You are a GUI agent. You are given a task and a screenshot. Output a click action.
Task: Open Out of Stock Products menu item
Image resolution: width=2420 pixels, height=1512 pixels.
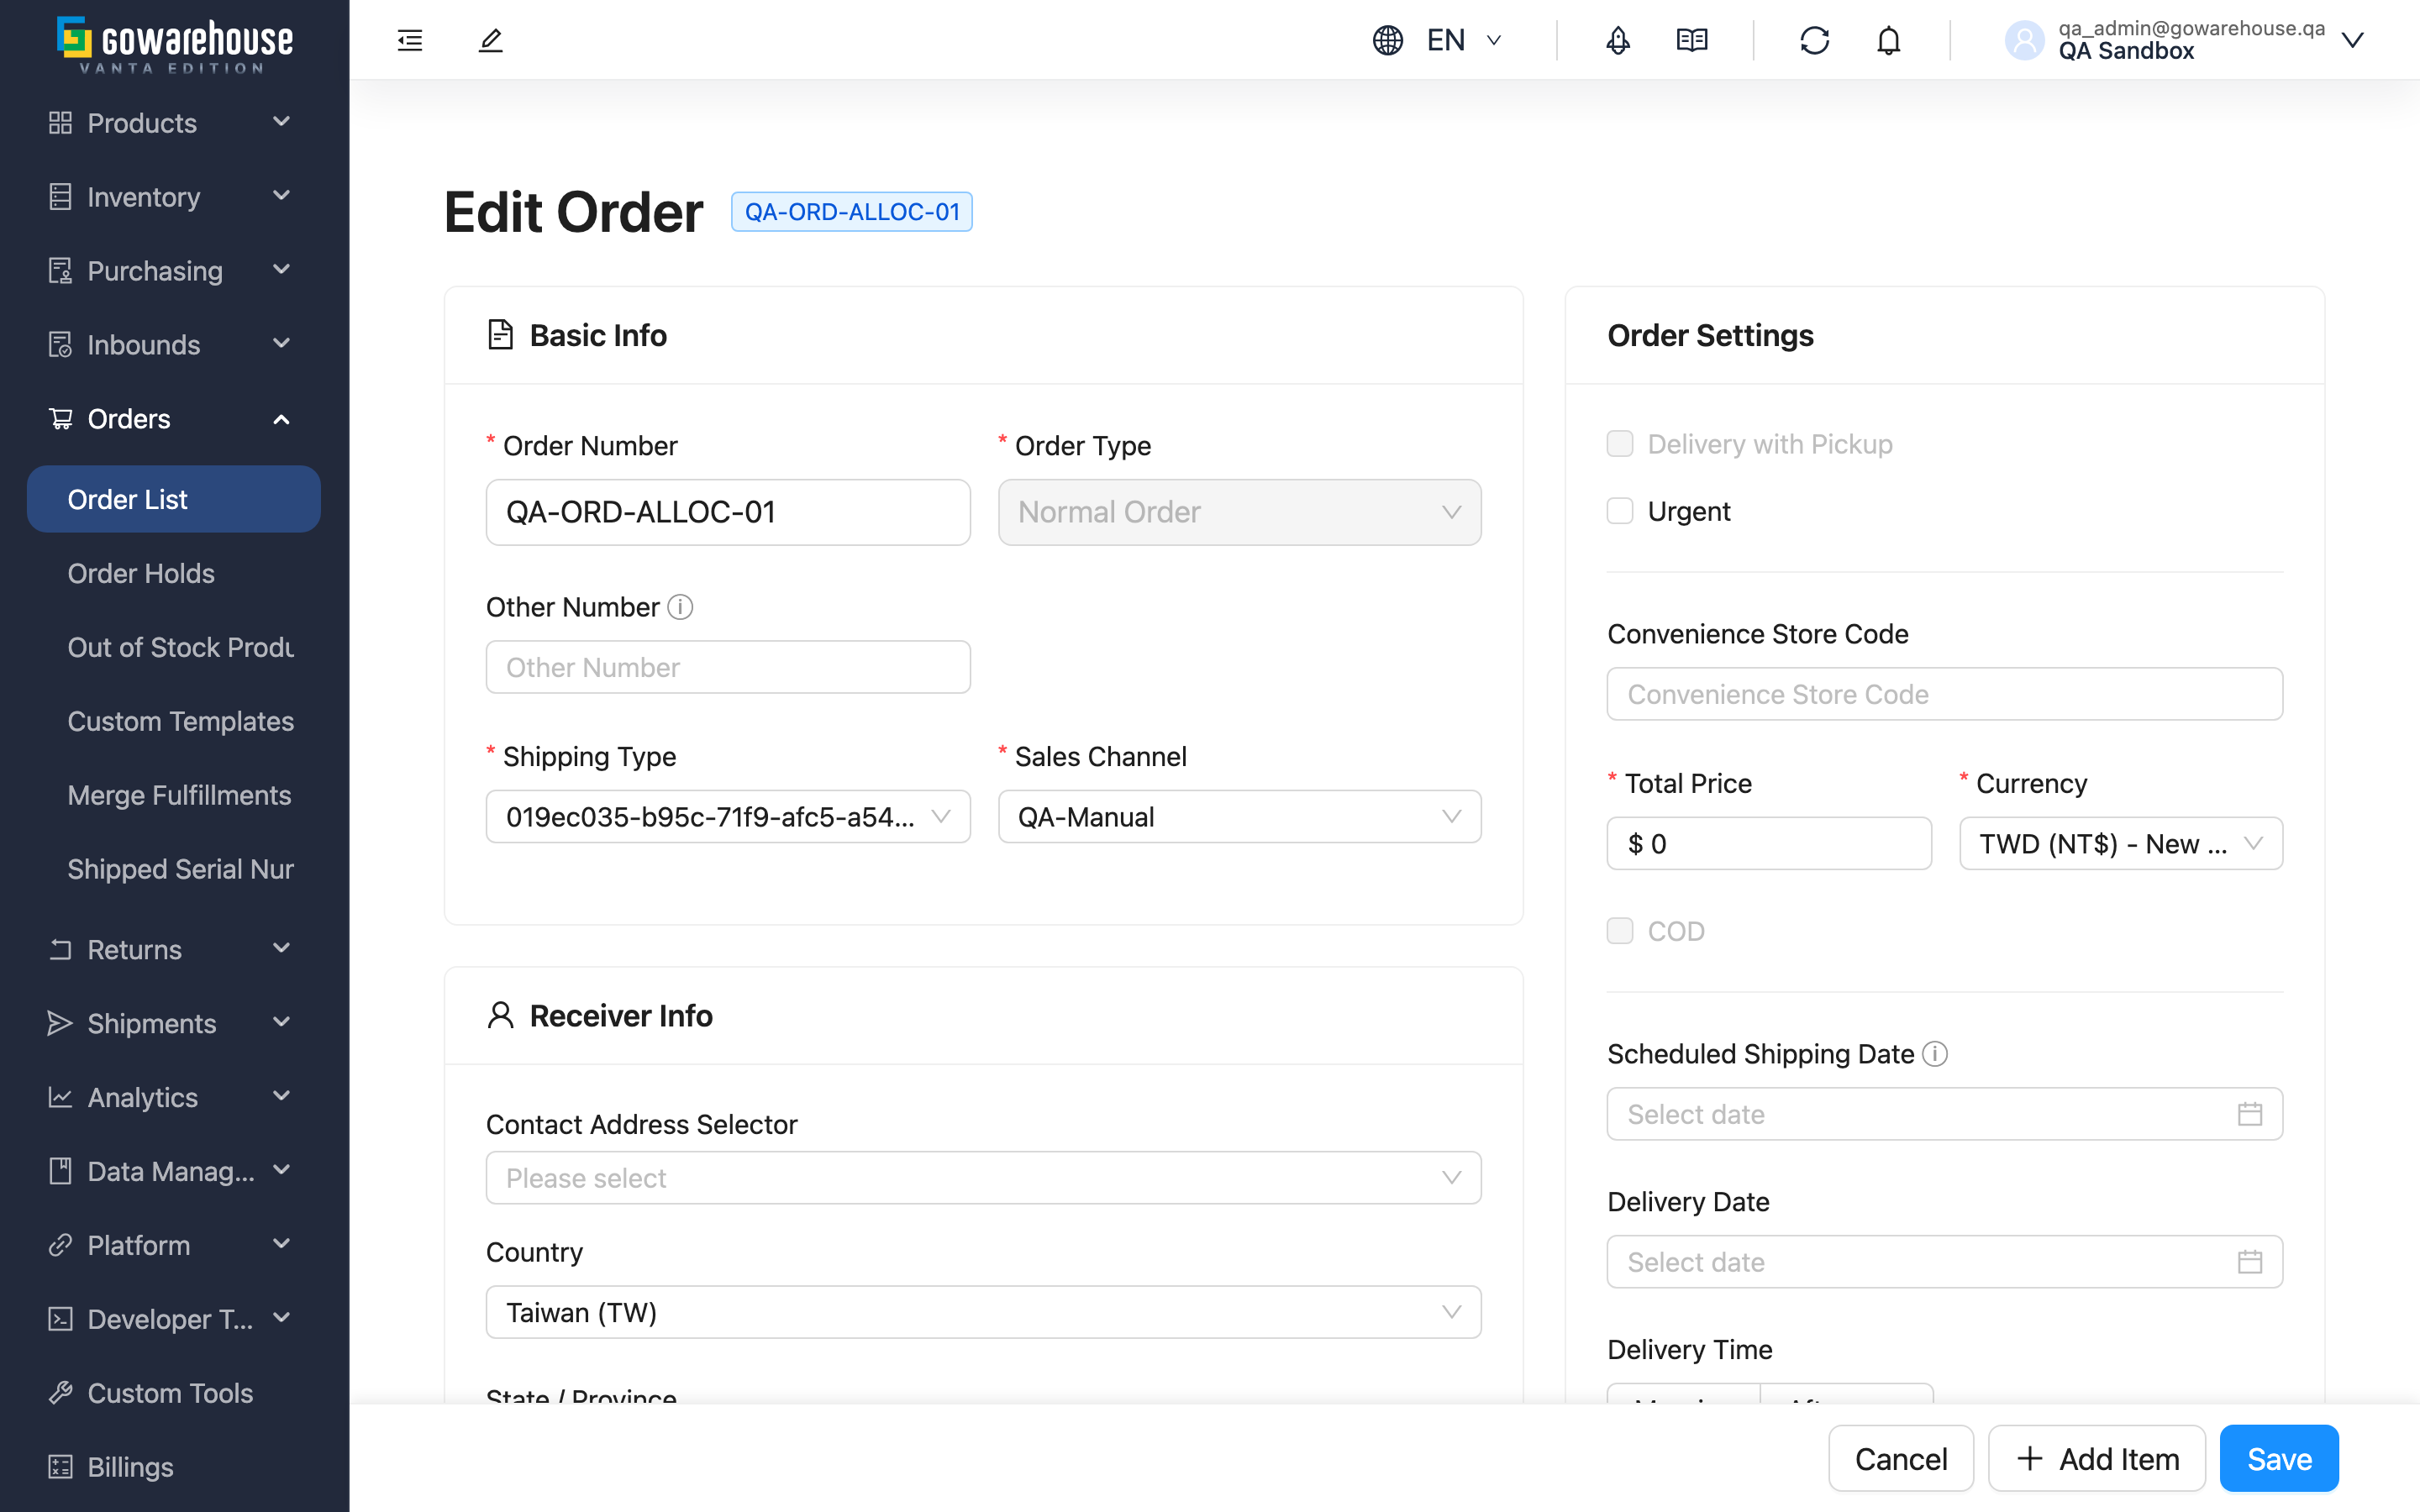point(174,647)
